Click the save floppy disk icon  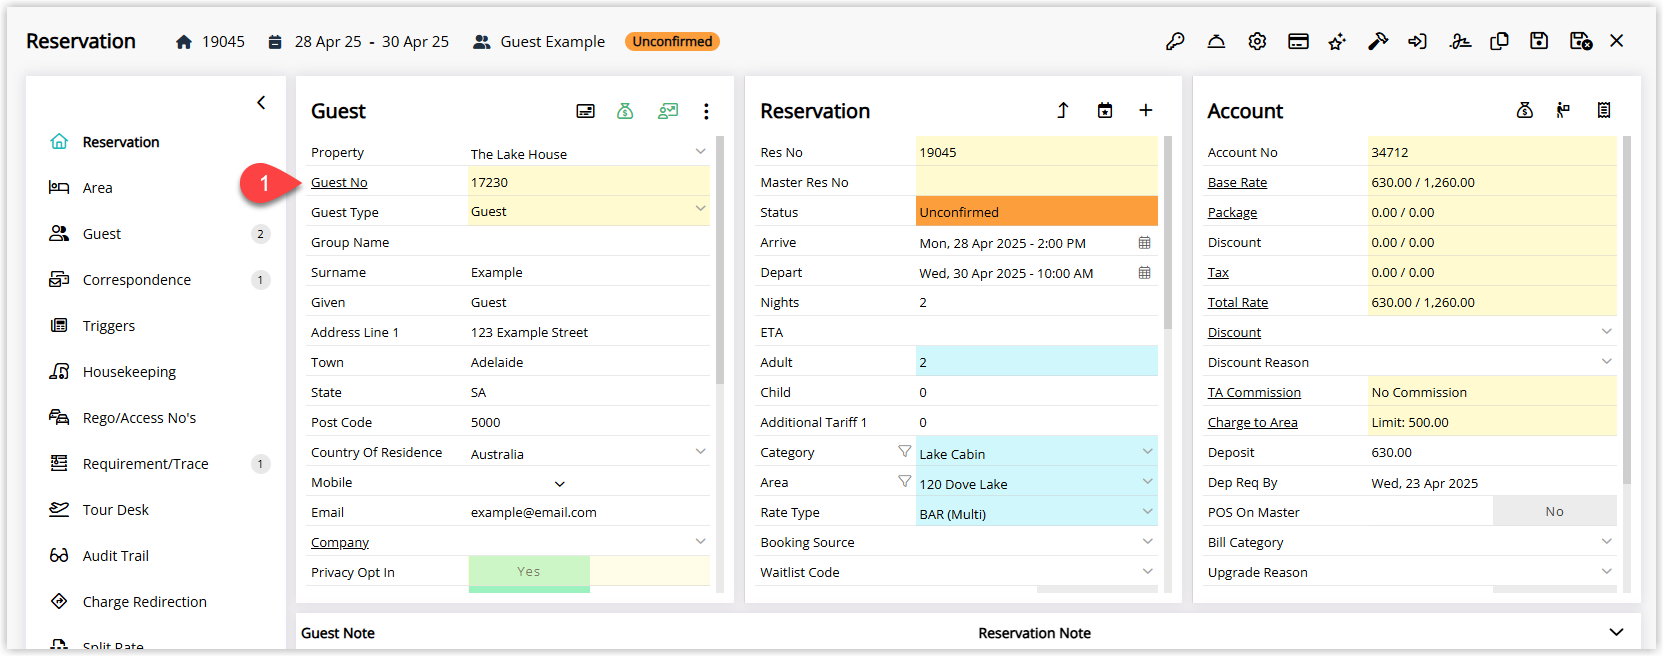coord(1539,41)
